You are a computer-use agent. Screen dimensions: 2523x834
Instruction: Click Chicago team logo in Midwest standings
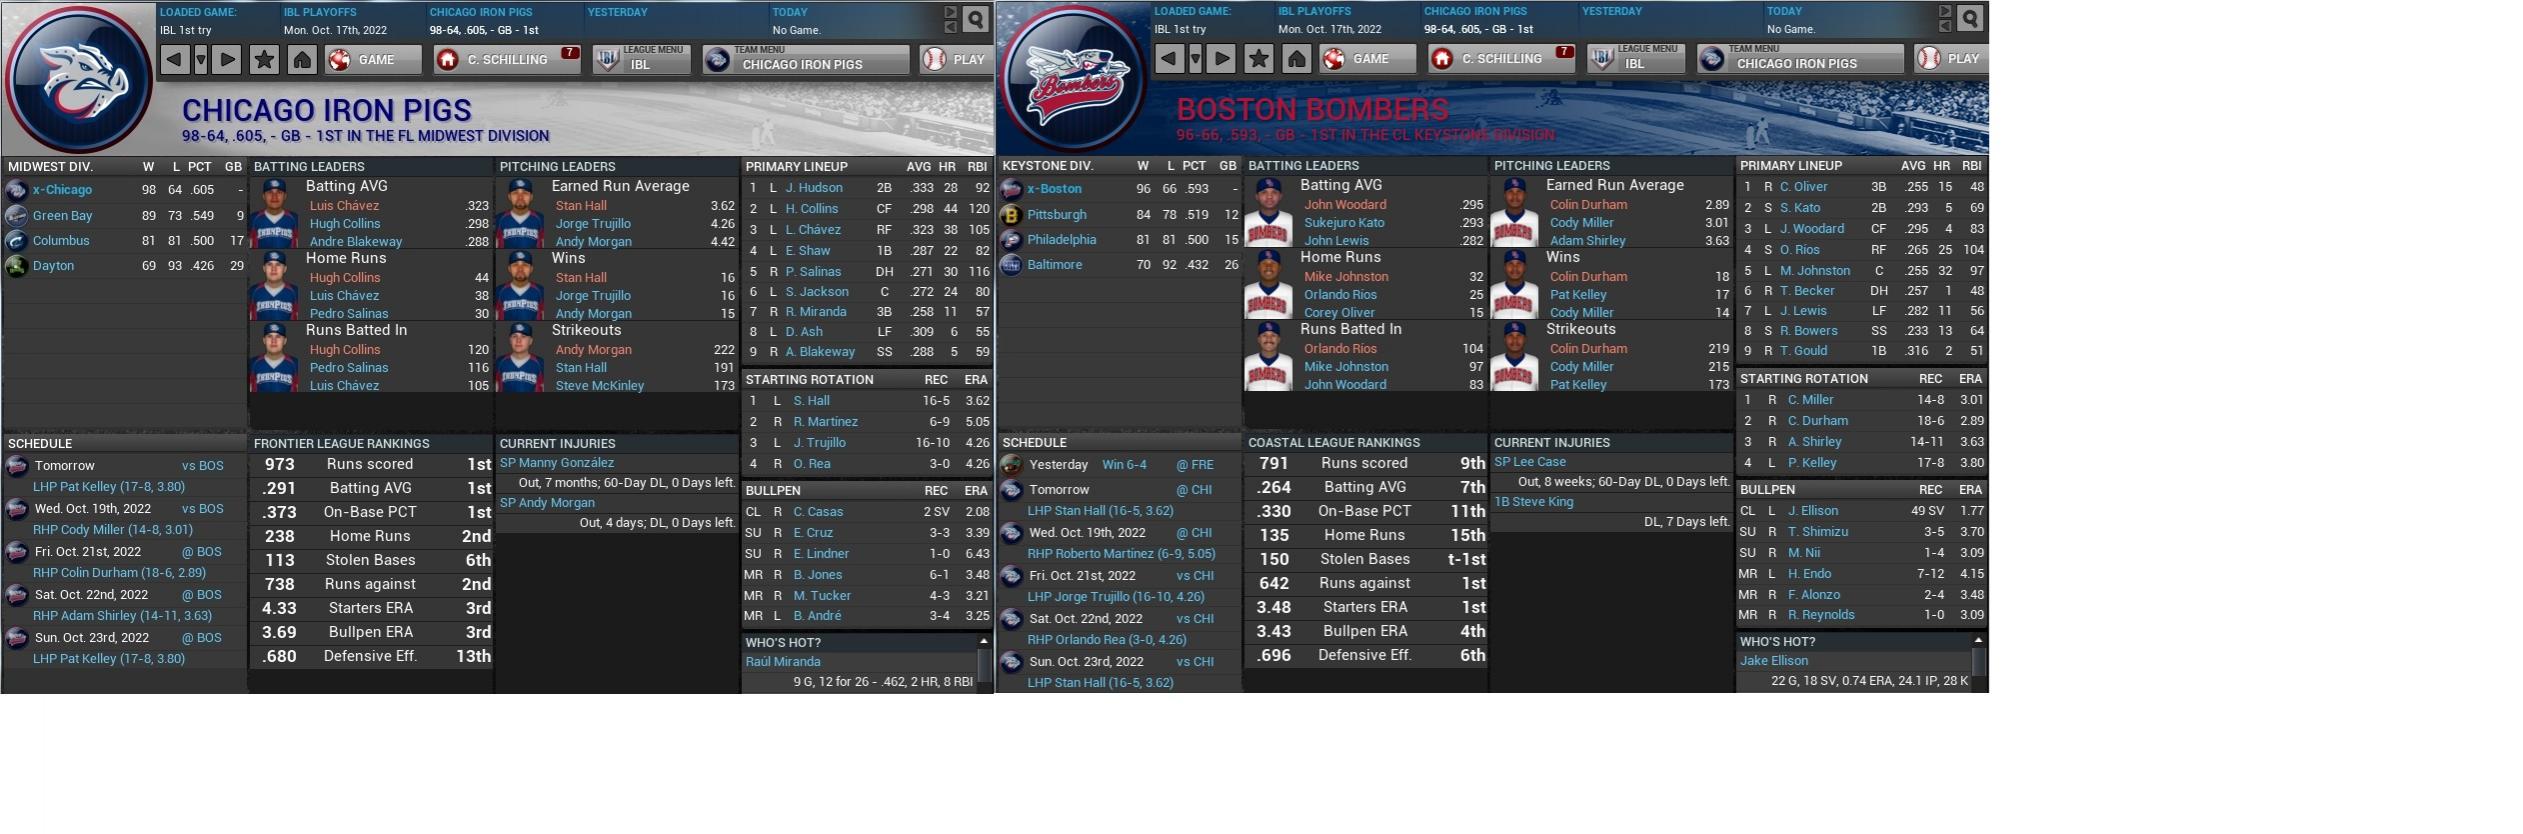pyautogui.click(x=16, y=190)
